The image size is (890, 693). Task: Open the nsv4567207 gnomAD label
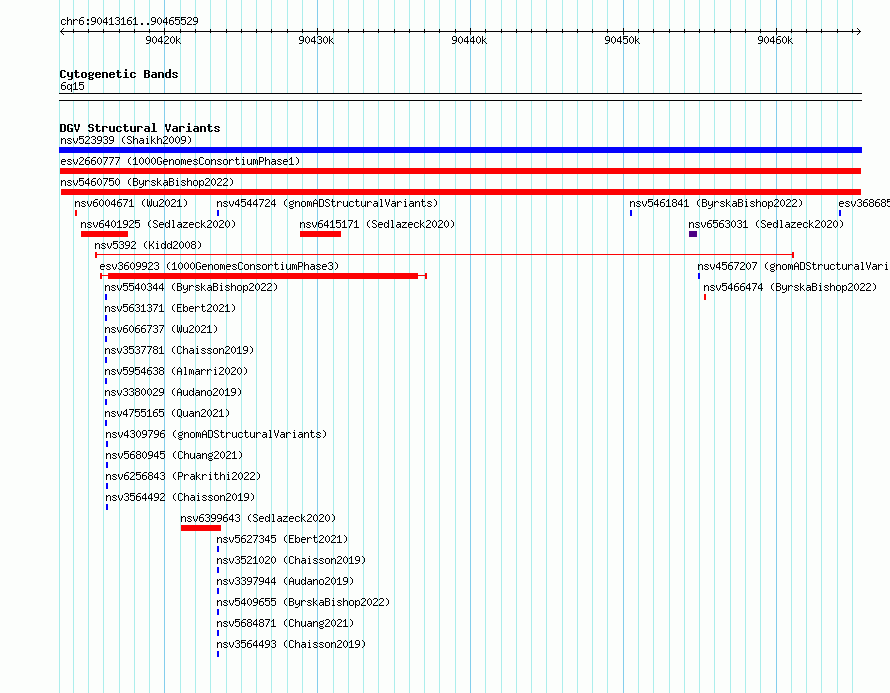pyautogui.click(x=792, y=266)
